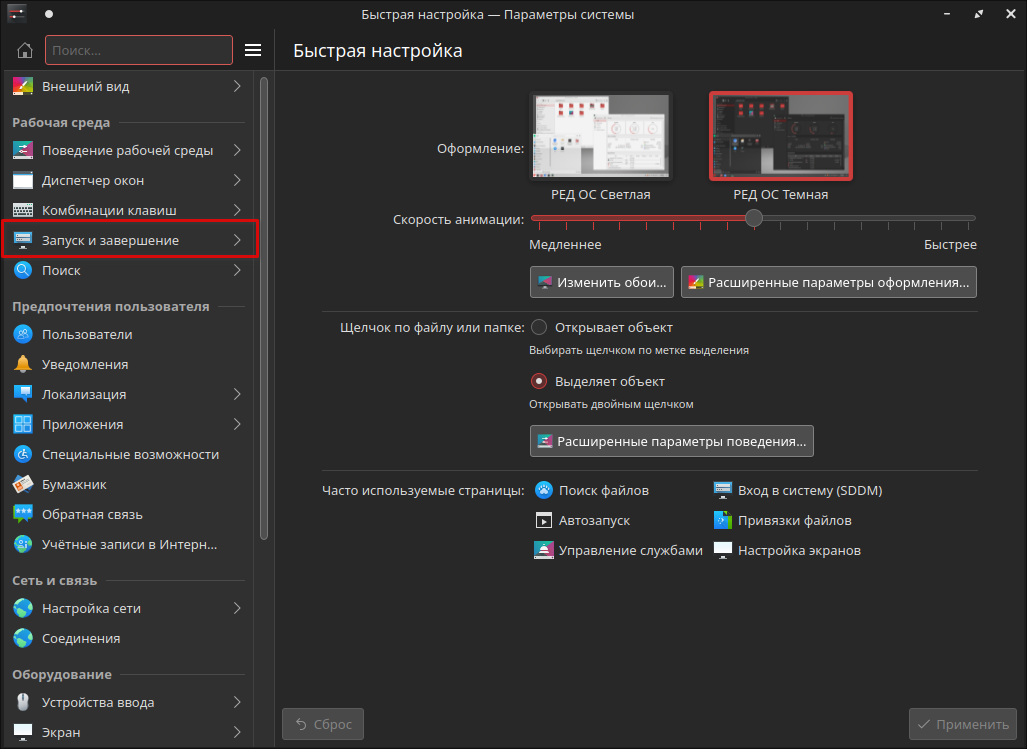This screenshot has height=749, width=1027.
Task: Open Расширенные параметры поведения
Action: coord(672,441)
